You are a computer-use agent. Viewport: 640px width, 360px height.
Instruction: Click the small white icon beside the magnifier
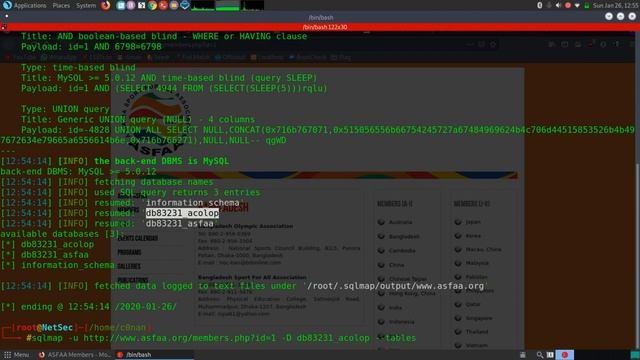click(550, 355)
